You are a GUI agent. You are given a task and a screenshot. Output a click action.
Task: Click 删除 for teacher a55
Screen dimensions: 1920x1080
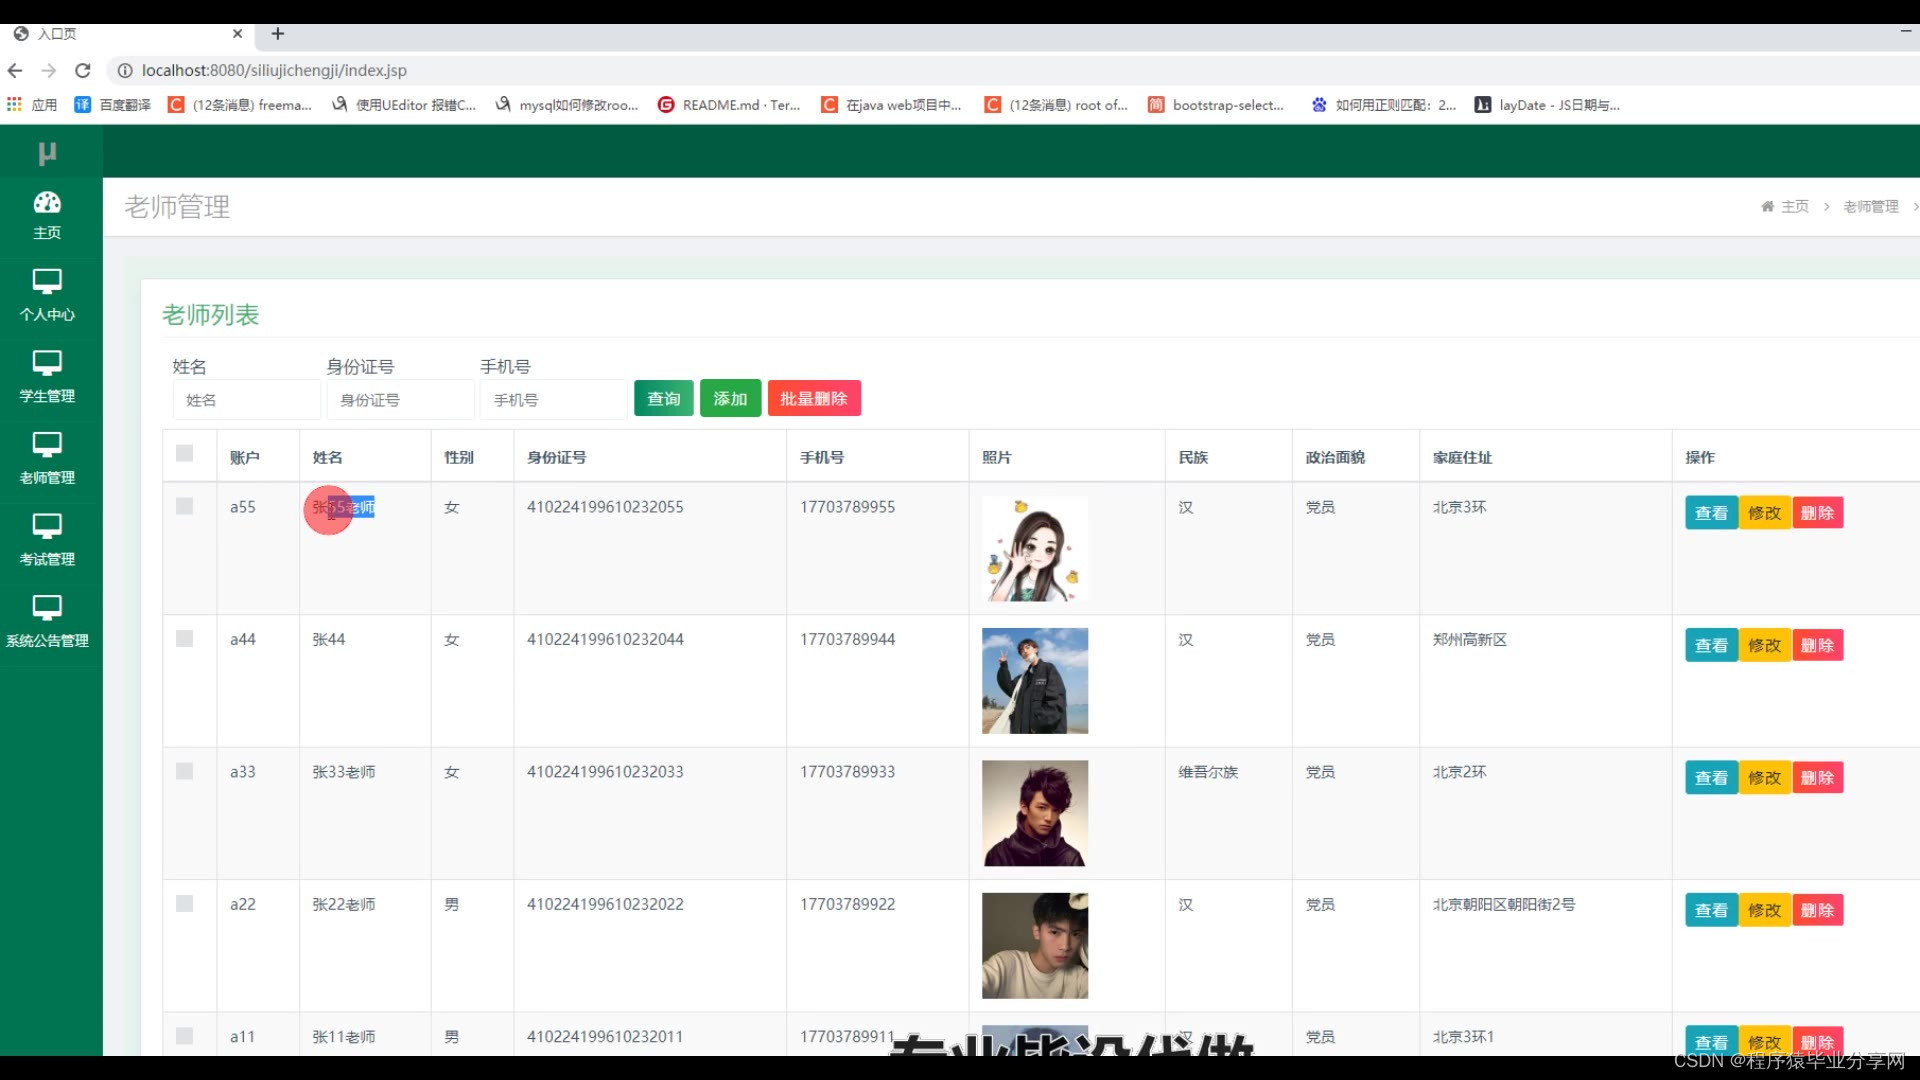(1817, 513)
